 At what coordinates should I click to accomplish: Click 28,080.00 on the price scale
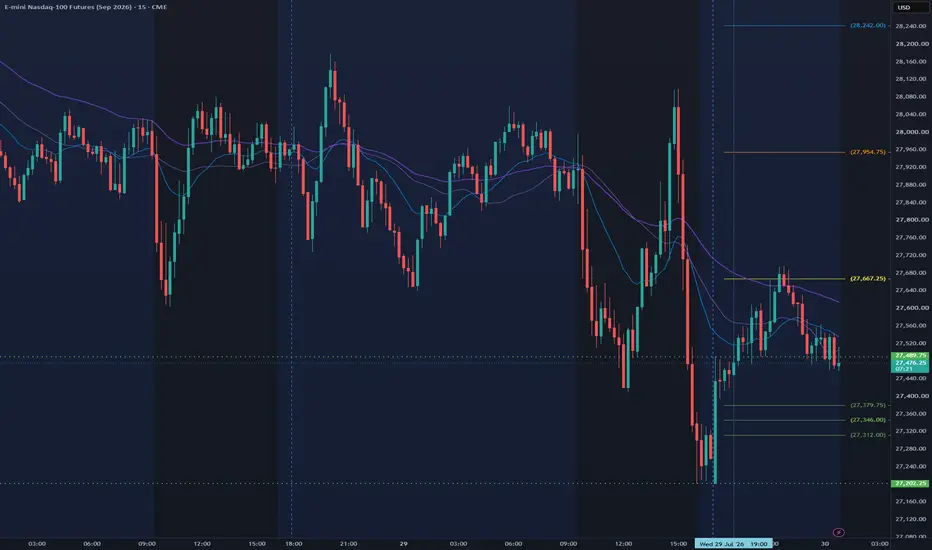(911, 96)
